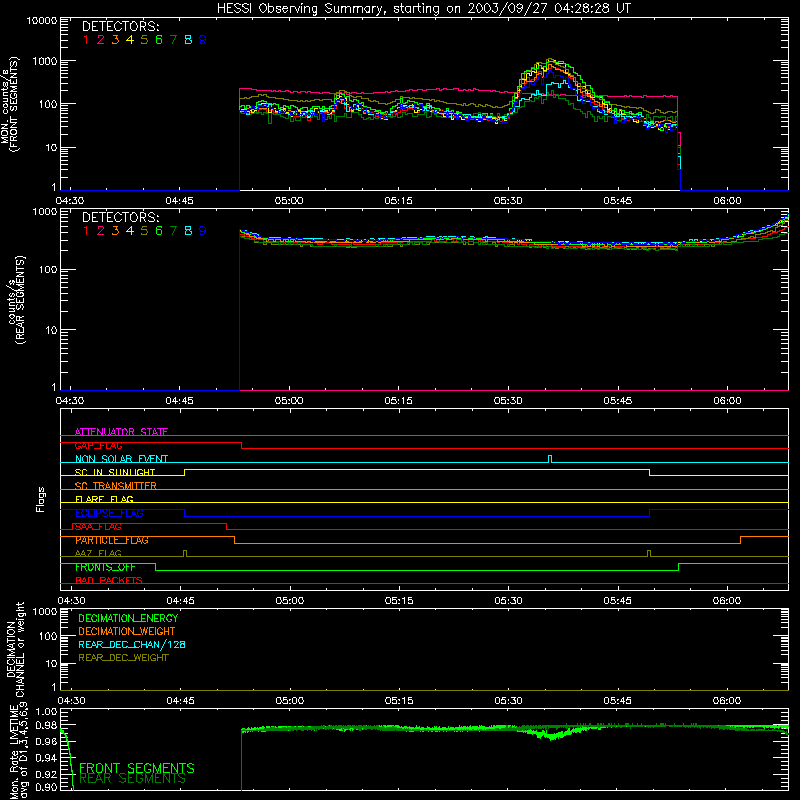Click blue detector 9 in rear segments legend
The height and width of the screenshot is (800, 800).
point(203,231)
